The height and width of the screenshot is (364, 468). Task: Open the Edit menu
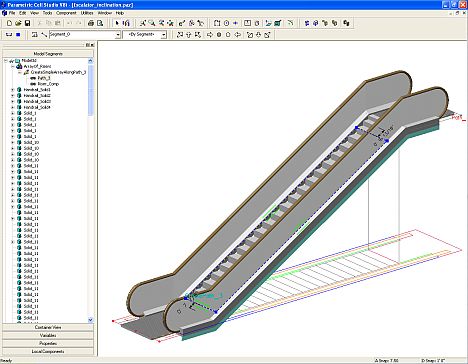point(22,13)
